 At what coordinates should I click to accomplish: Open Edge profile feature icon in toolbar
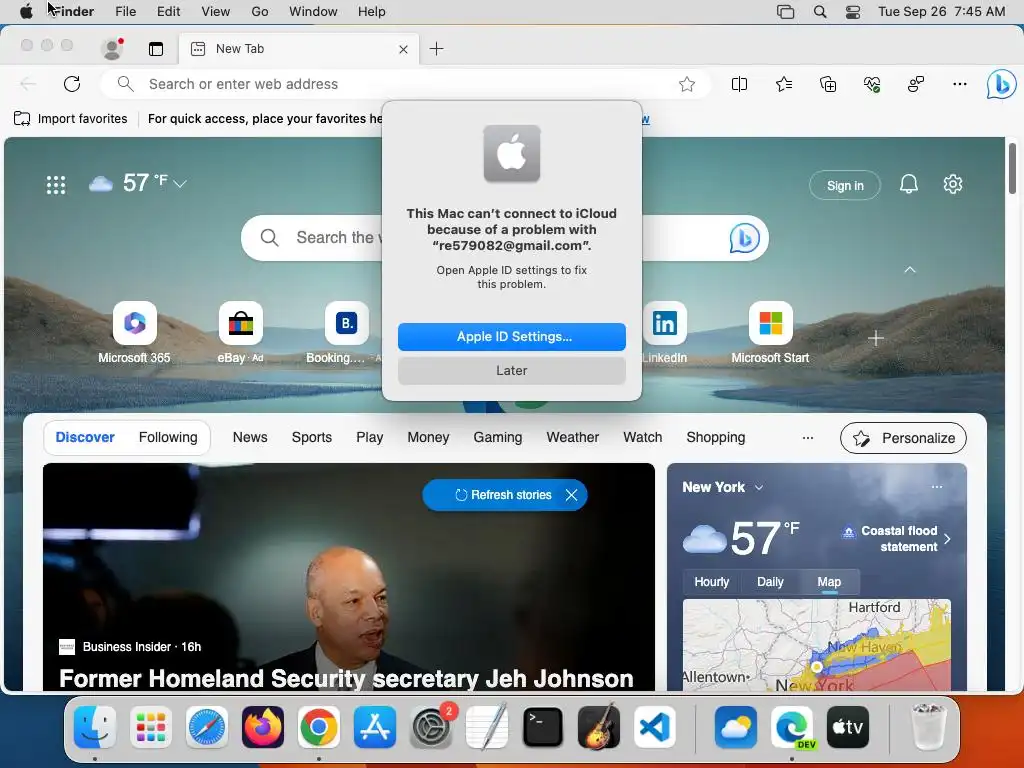click(916, 84)
